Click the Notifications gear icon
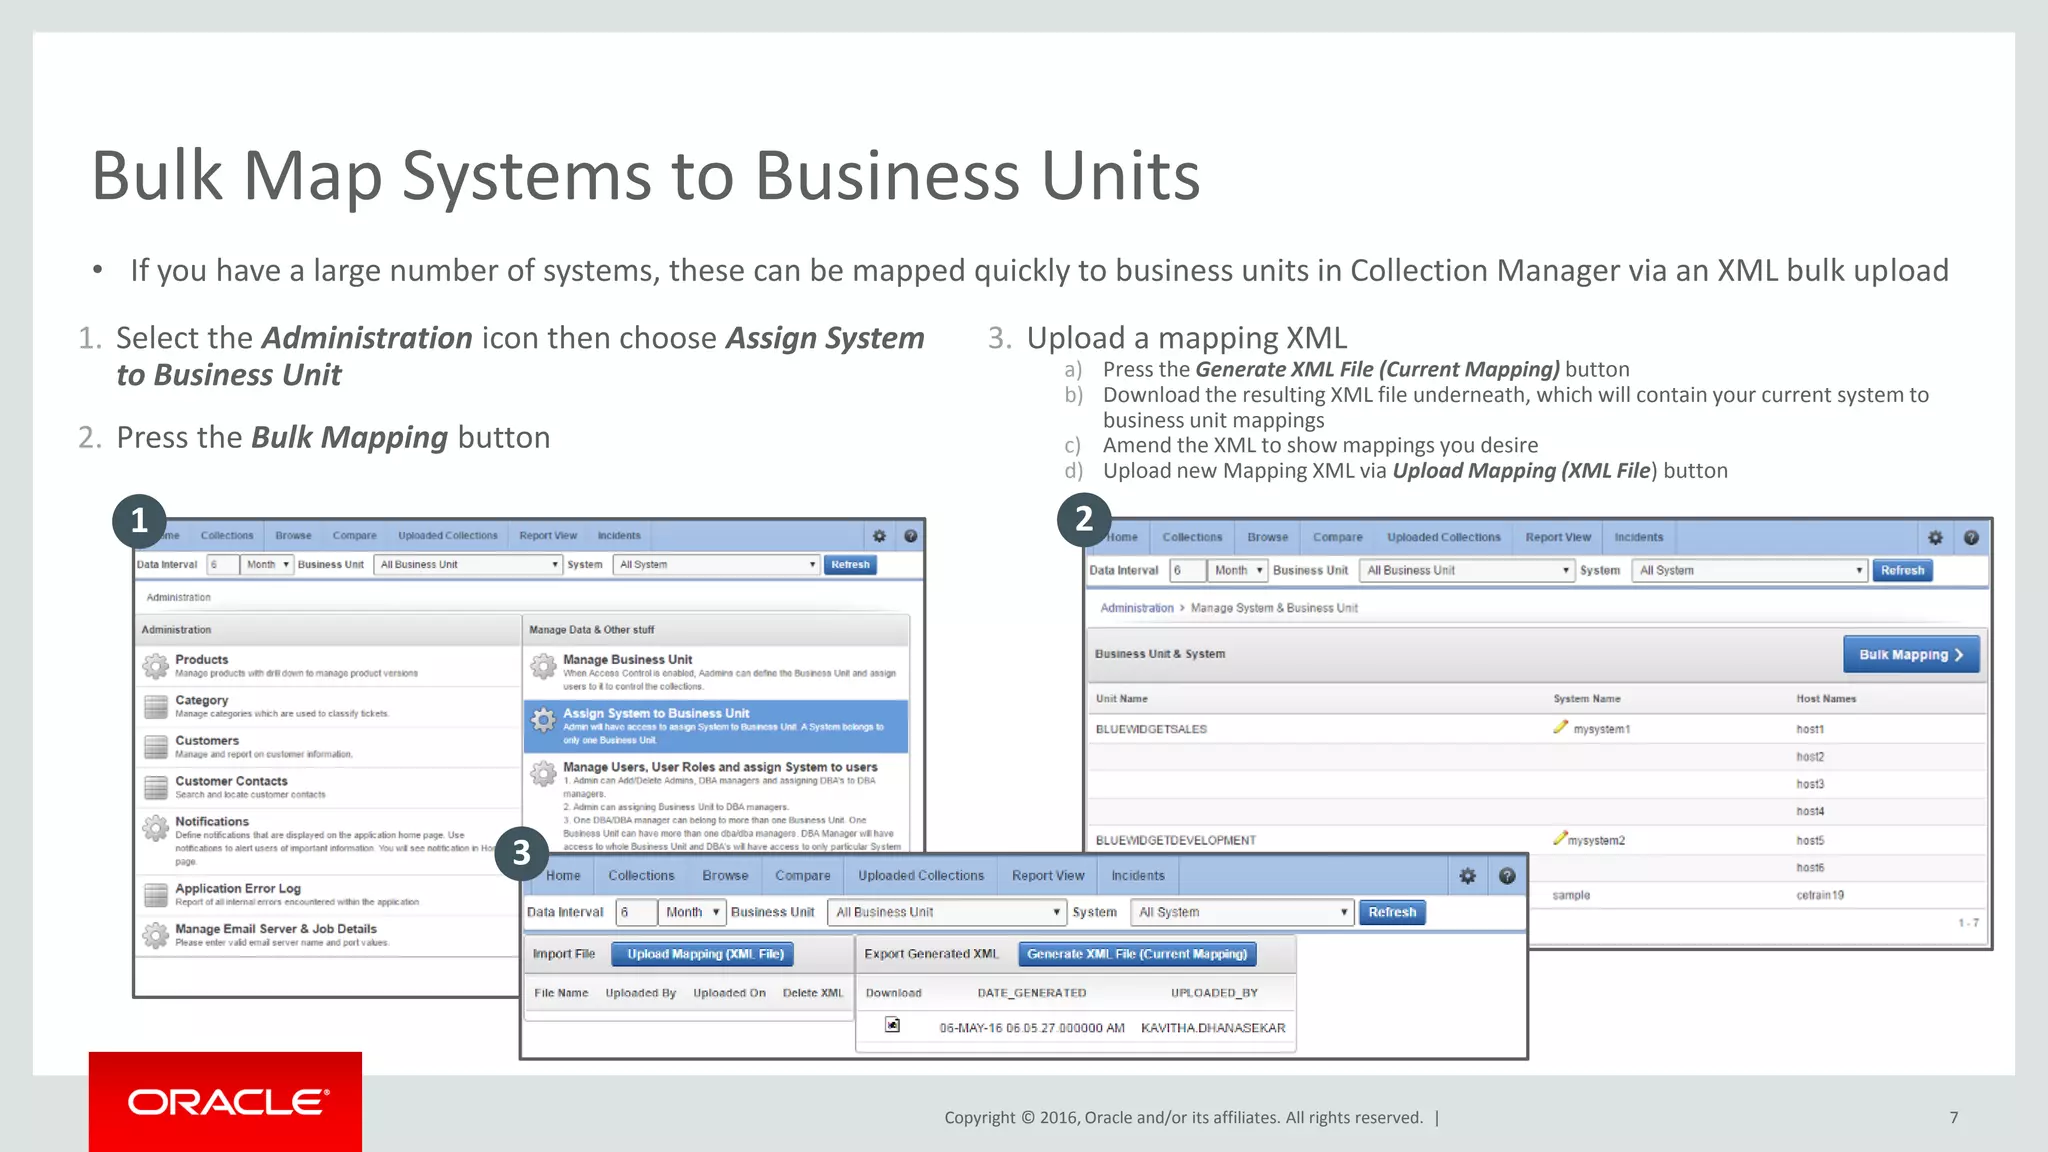2048x1152 pixels. pos(155,827)
